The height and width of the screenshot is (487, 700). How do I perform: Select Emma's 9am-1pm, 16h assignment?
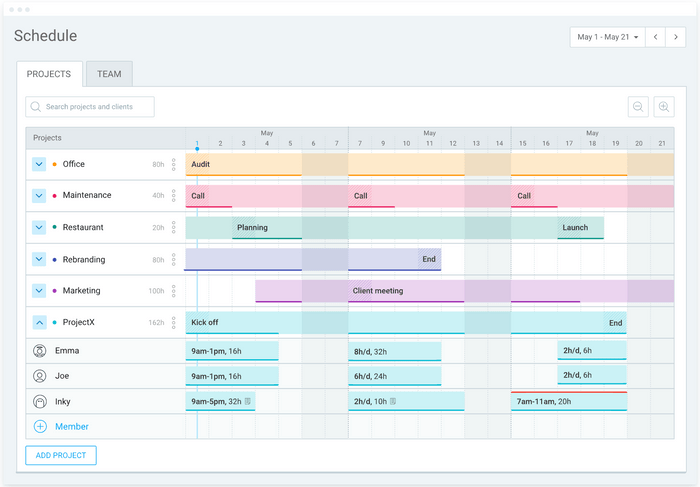tap(232, 351)
